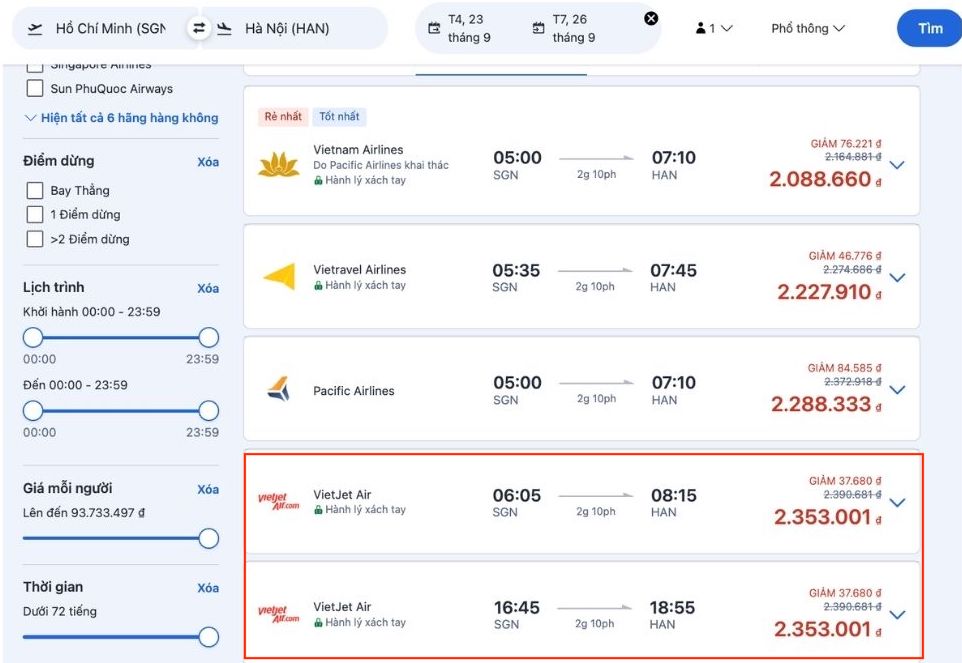The image size is (962, 663).
Task: Tick the 1 Điểm dừng checkbox
Action: point(35,214)
